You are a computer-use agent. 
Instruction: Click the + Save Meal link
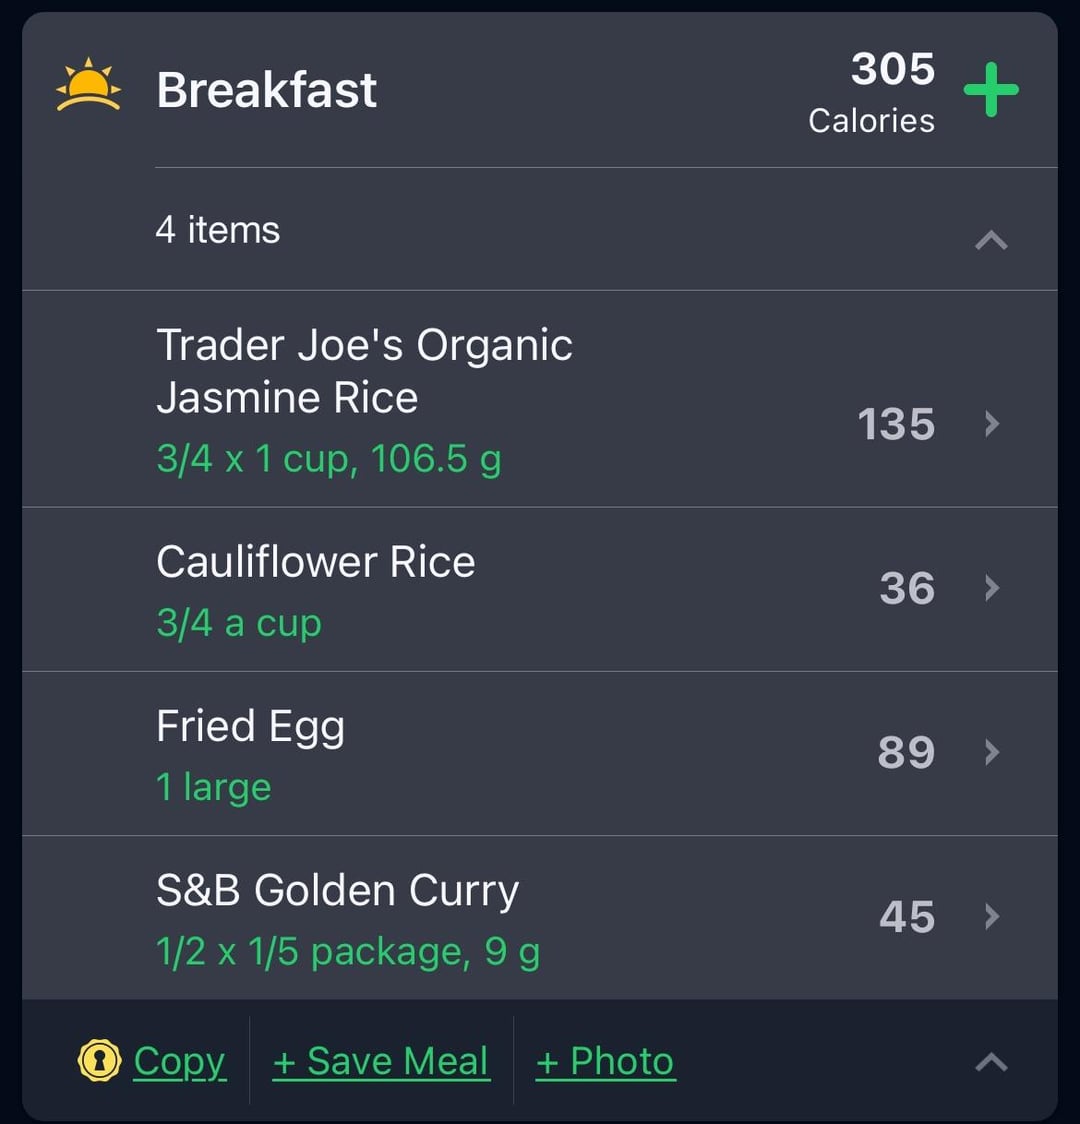381,1061
